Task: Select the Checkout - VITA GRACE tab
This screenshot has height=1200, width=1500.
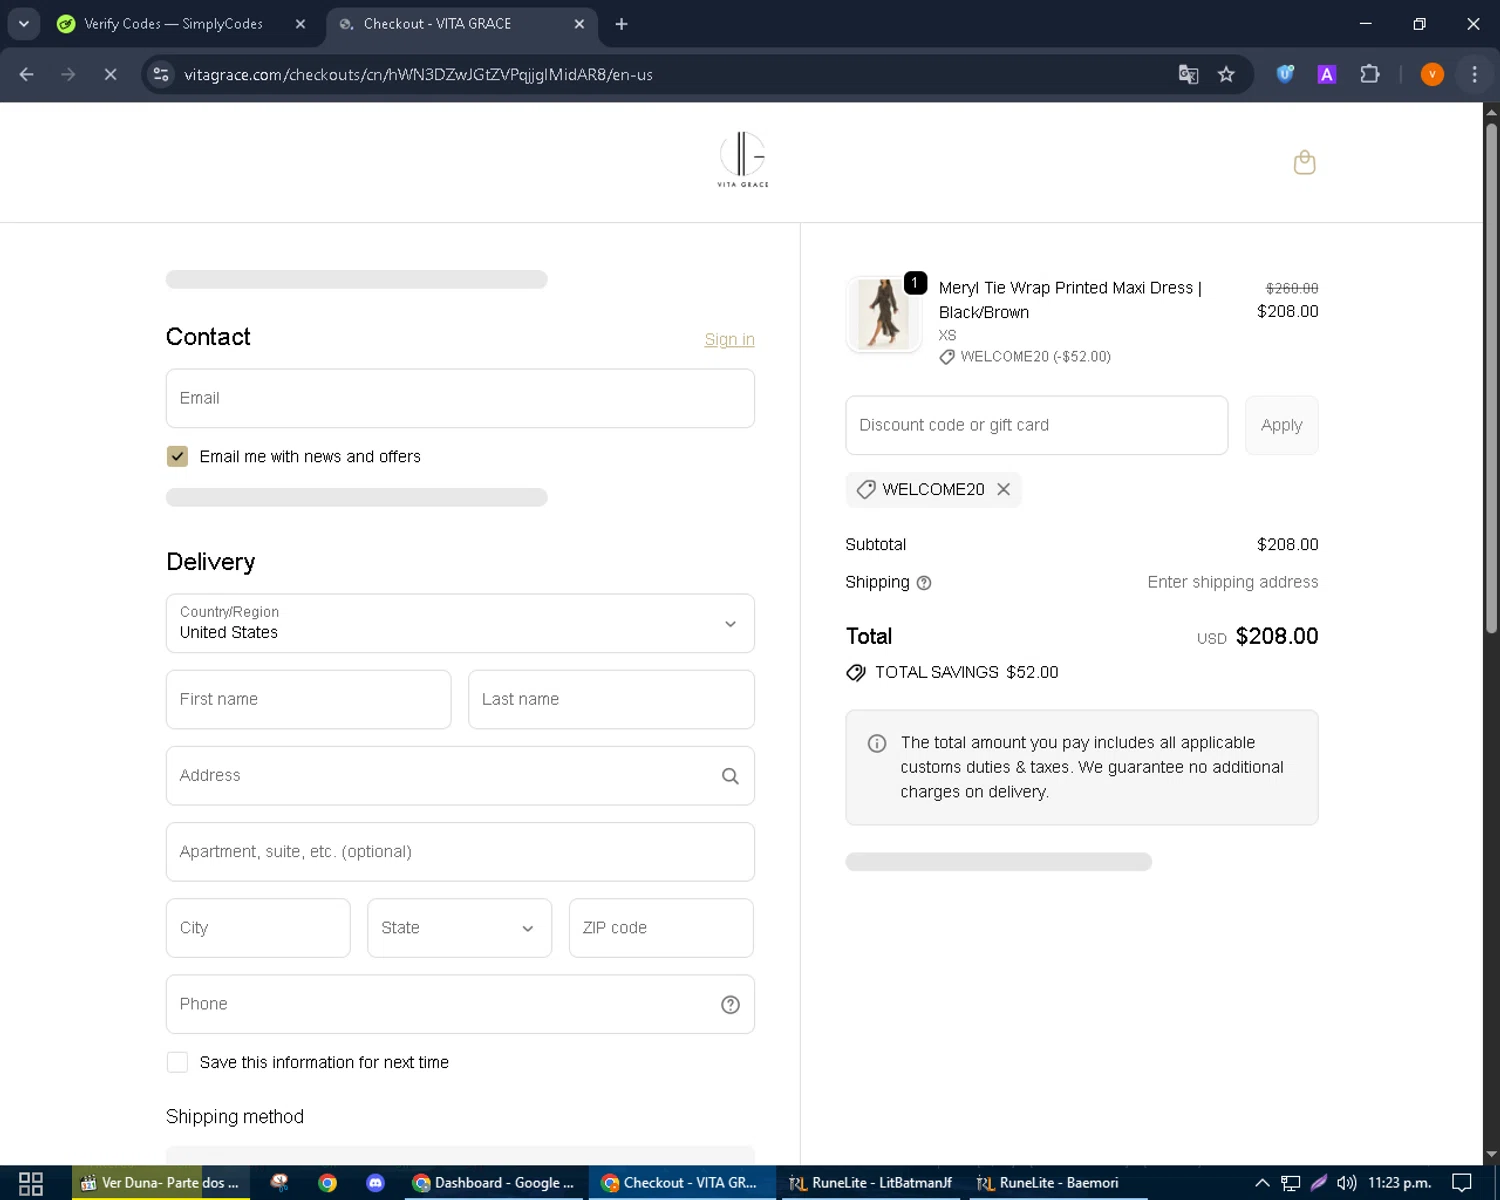Action: (462, 24)
